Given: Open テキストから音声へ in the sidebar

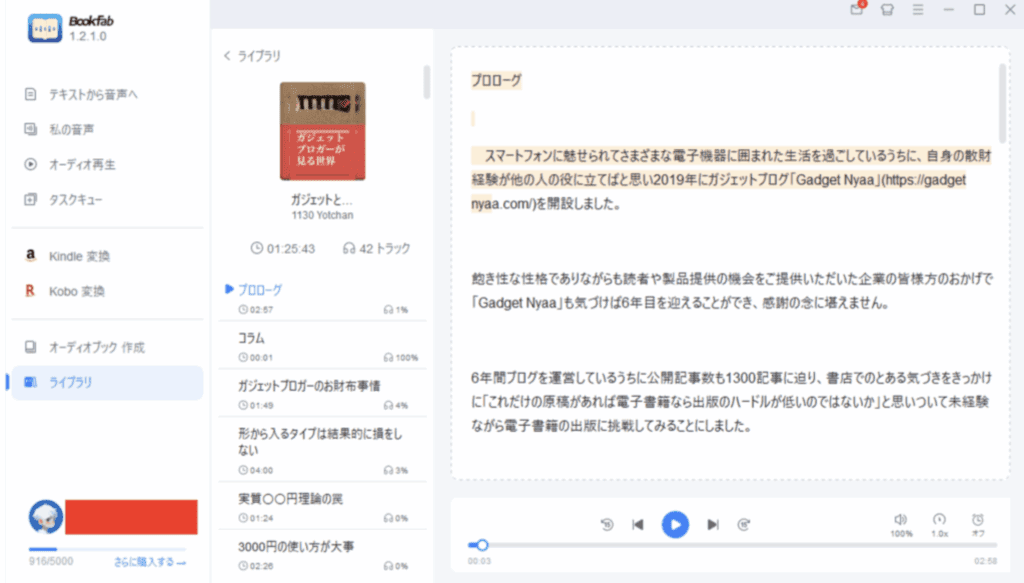Looking at the screenshot, I should pyautogui.click(x=92, y=95).
